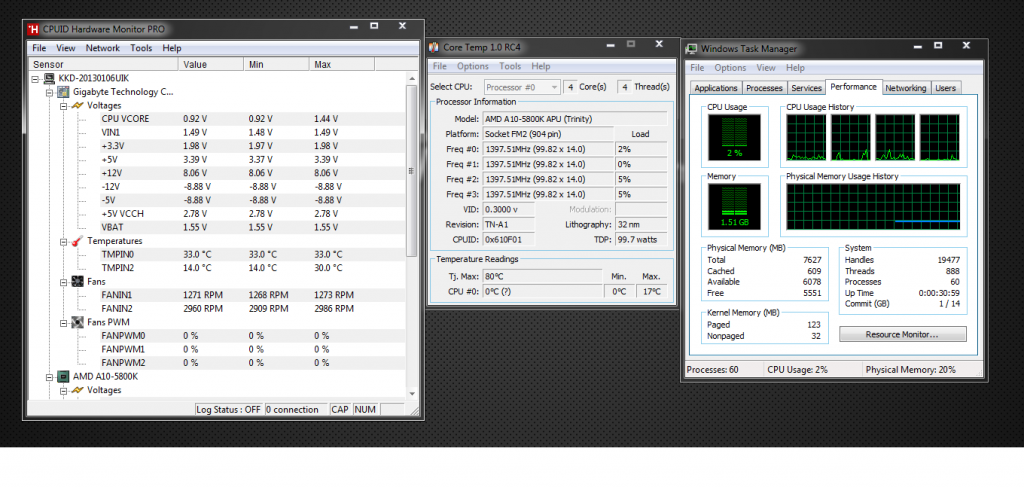This screenshot has width=1024, height=487.
Task: Open Network menu in Hardware Monitor
Action: pyautogui.click(x=102, y=48)
